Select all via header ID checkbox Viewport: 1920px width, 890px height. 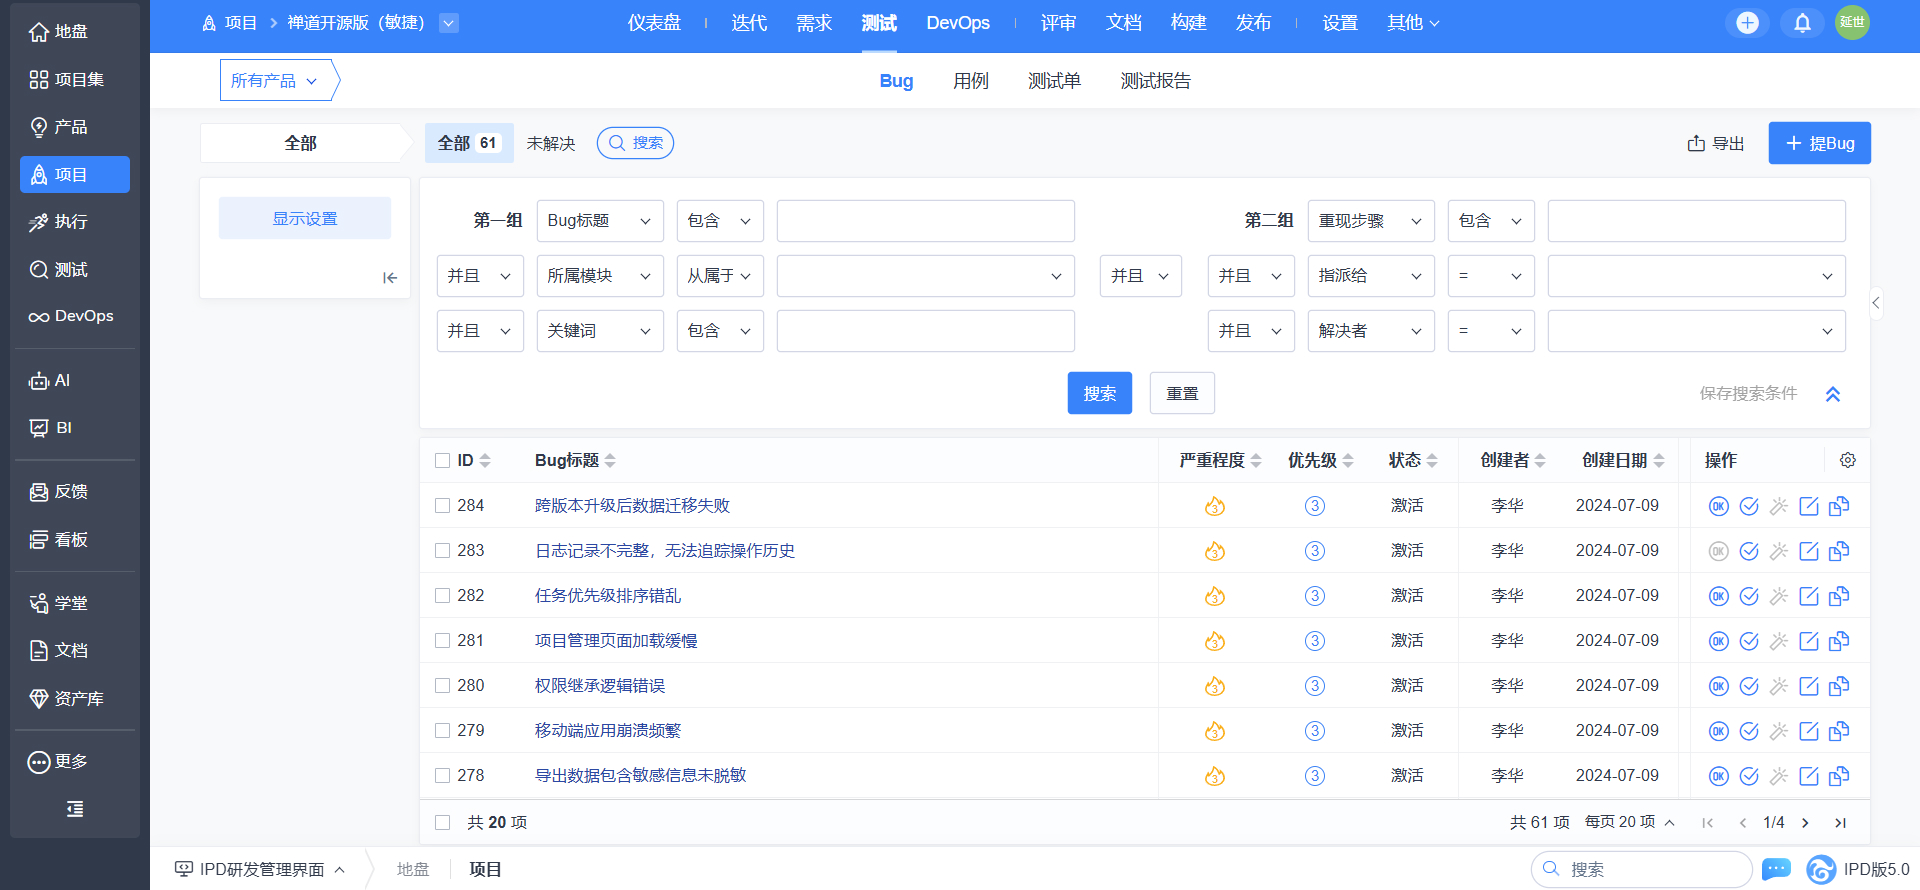(x=442, y=460)
